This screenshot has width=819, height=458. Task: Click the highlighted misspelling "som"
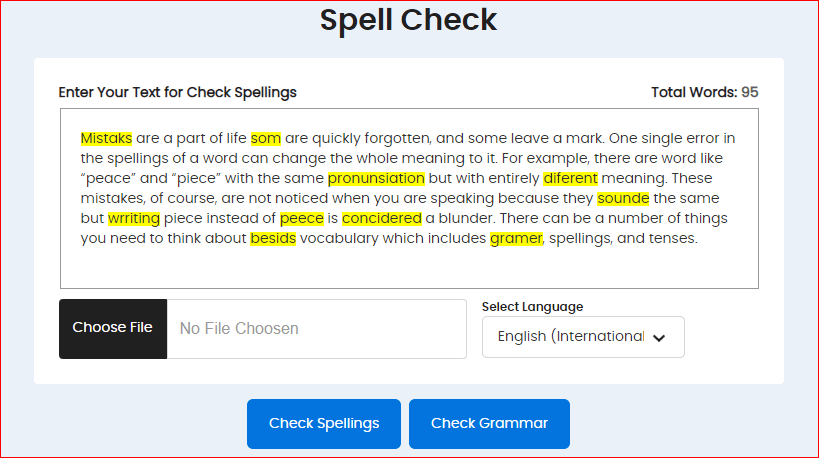[266, 138]
